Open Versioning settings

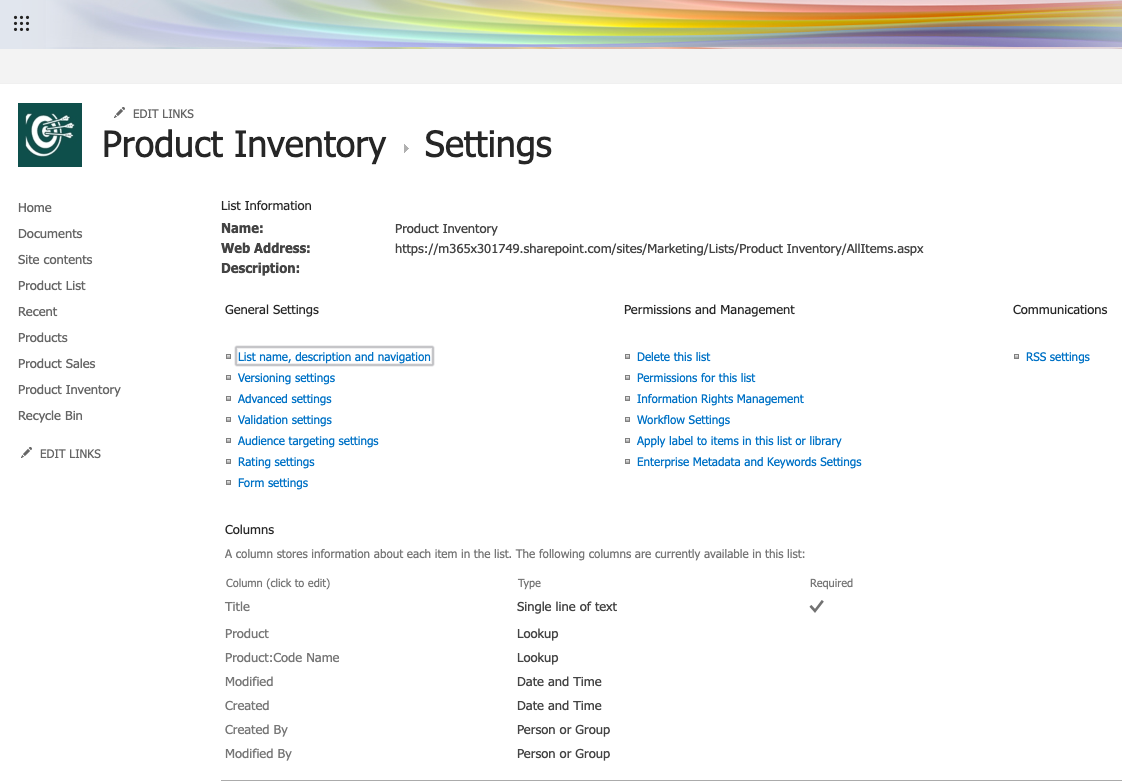pos(286,378)
